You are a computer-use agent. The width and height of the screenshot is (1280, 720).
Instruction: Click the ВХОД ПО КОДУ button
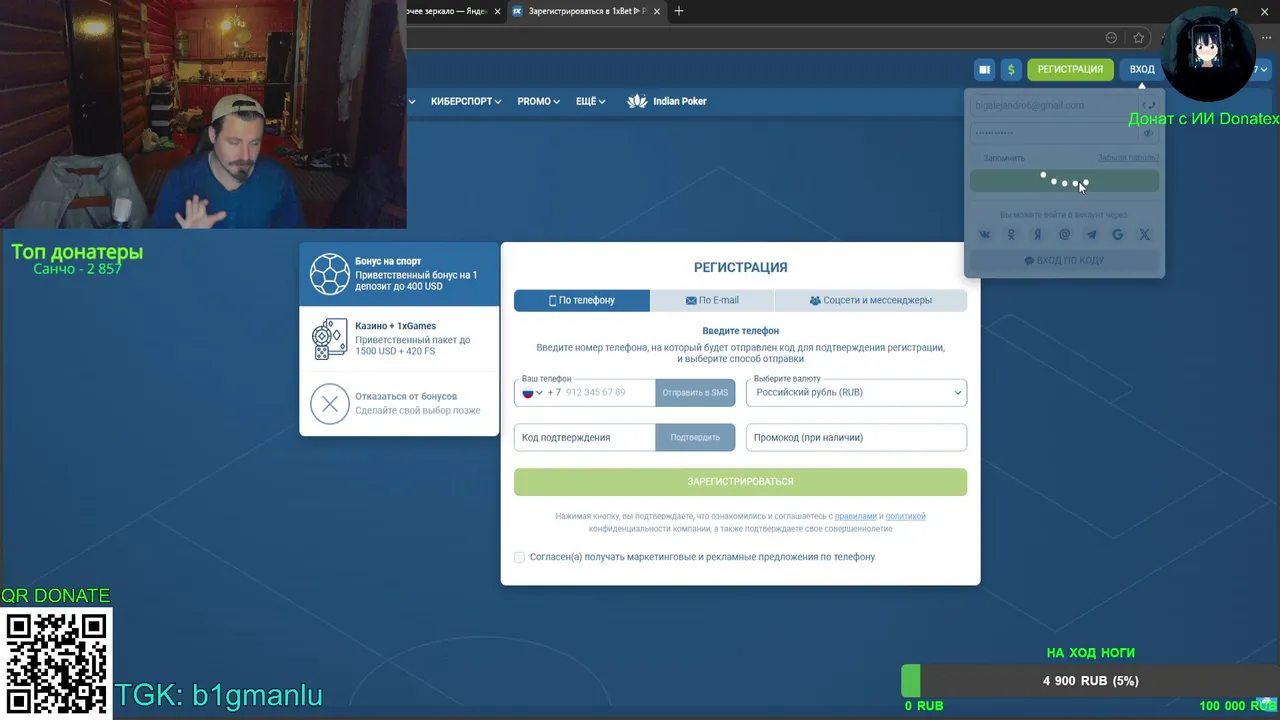click(x=1064, y=260)
